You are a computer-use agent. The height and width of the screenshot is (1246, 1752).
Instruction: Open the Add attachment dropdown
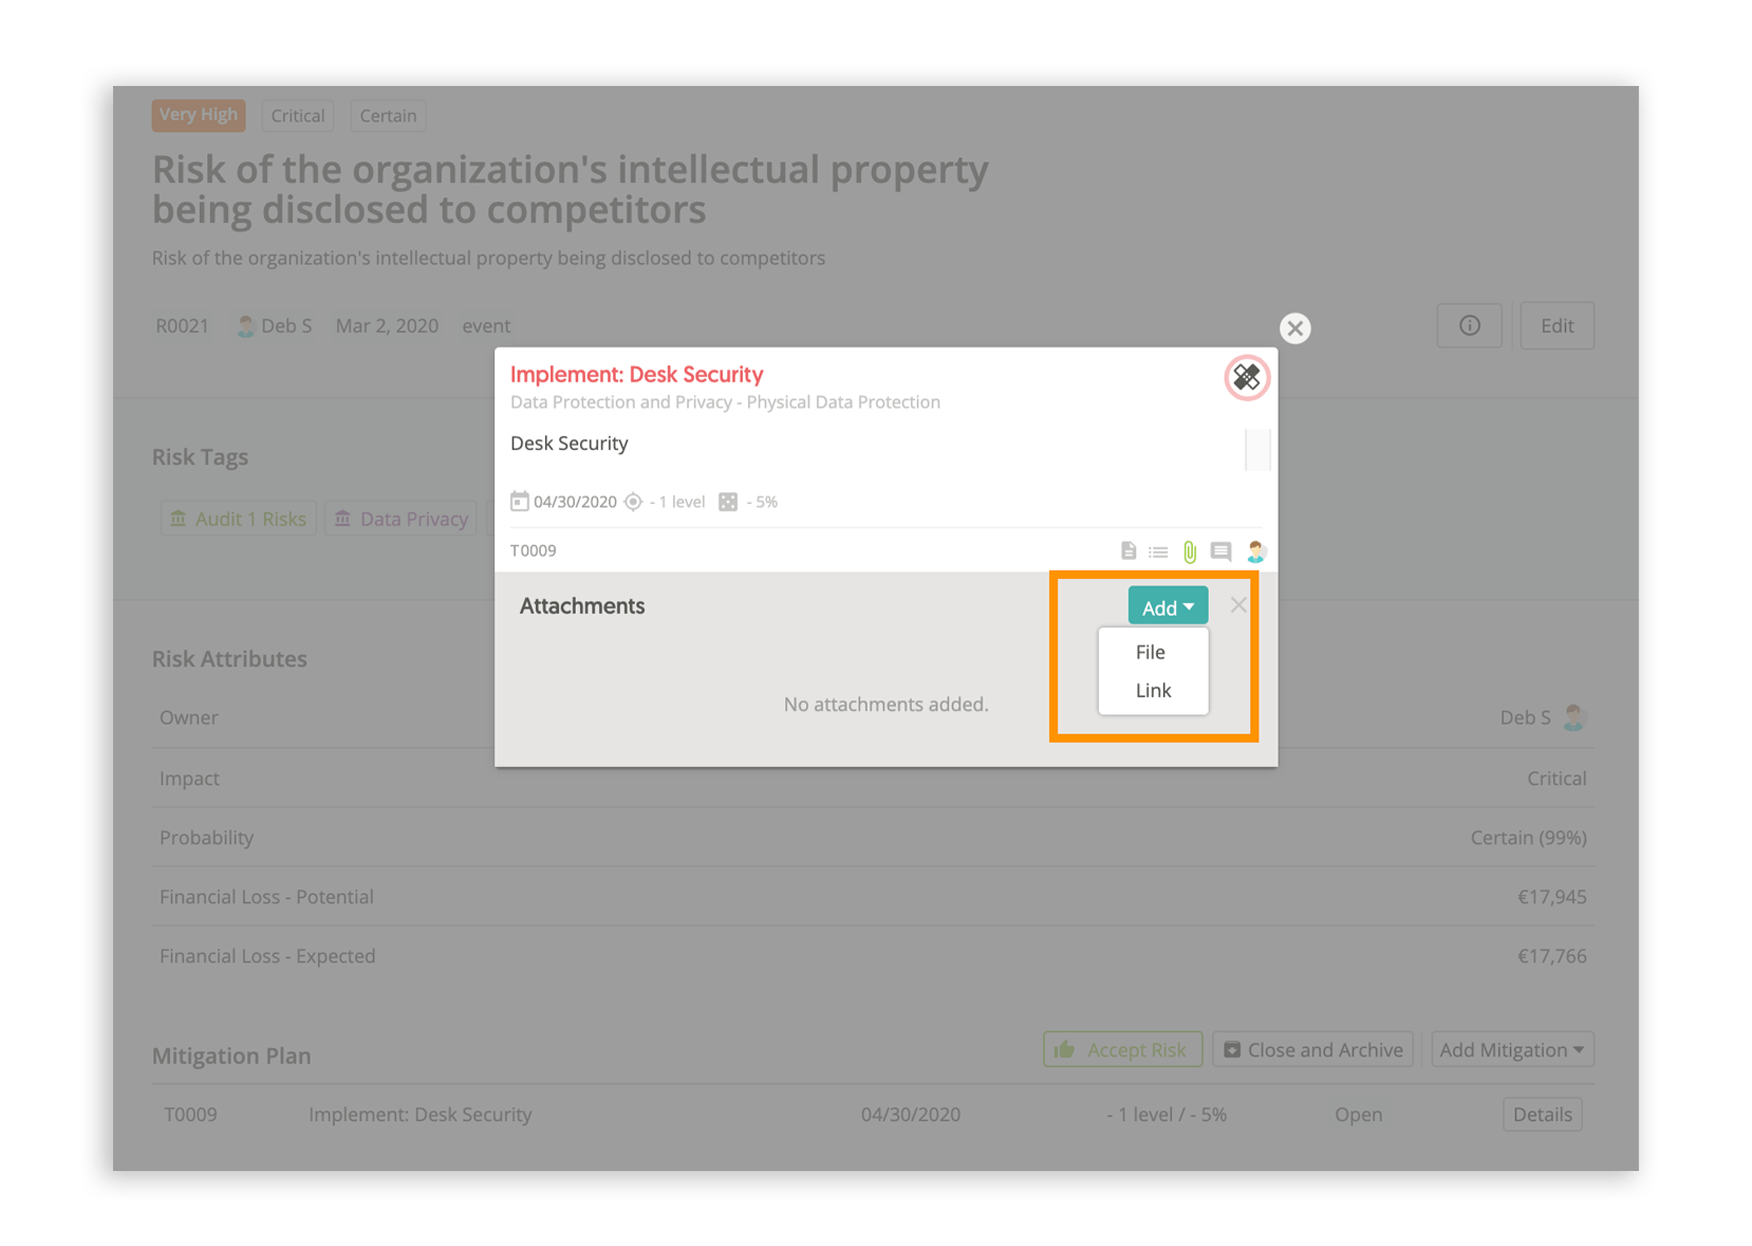[x=1168, y=607]
